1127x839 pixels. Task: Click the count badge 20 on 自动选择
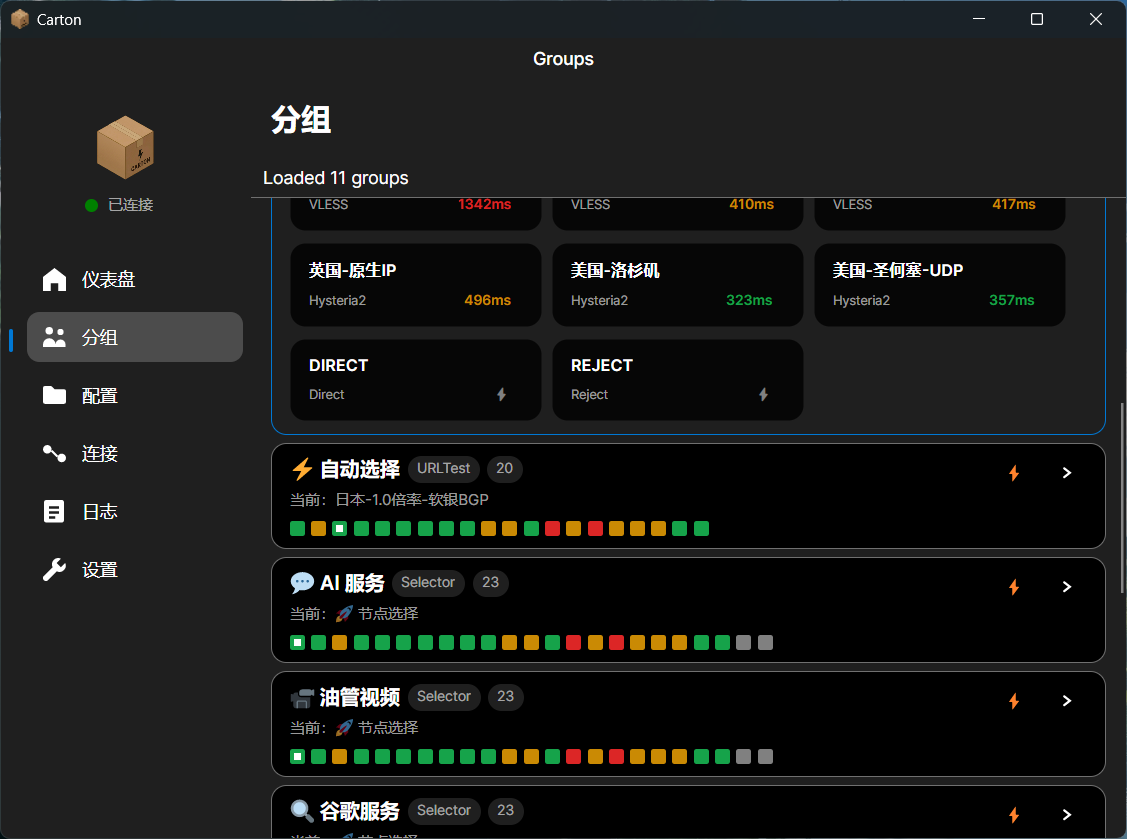coord(505,469)
